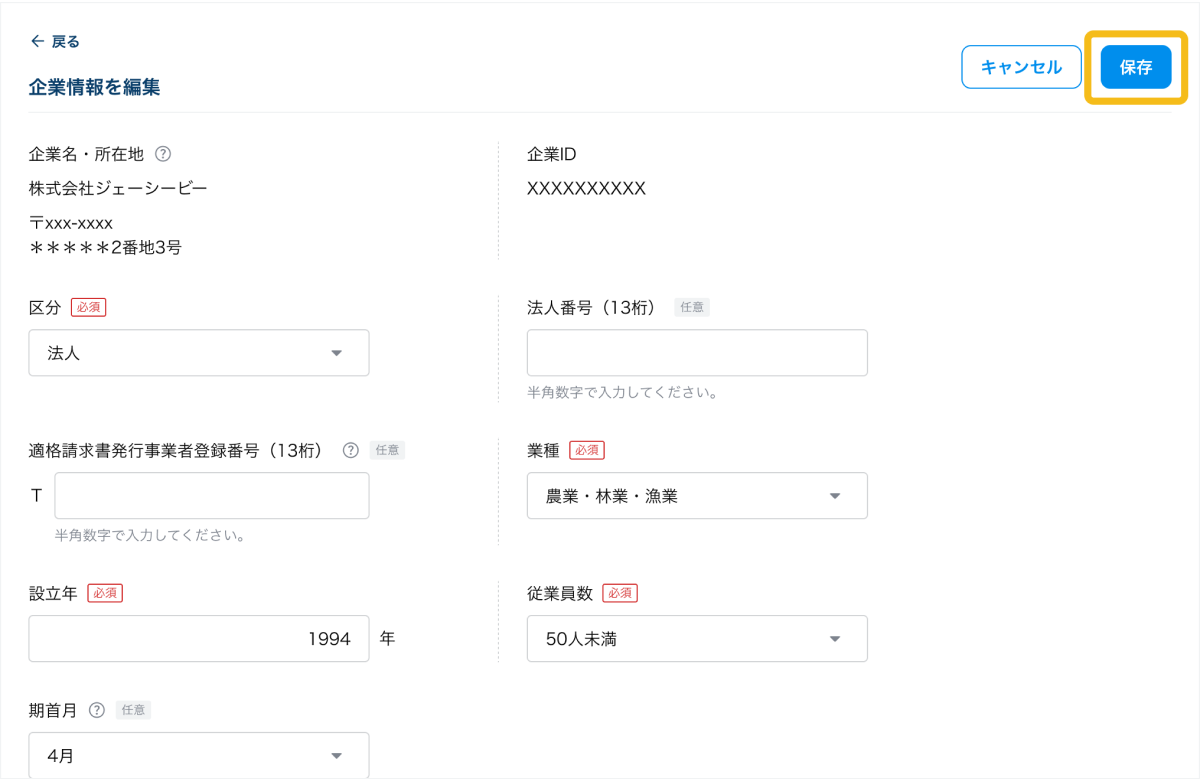
Task: Click the 必須 badge next to 区分
Action: pyautogui.click(x=88, y=307)
